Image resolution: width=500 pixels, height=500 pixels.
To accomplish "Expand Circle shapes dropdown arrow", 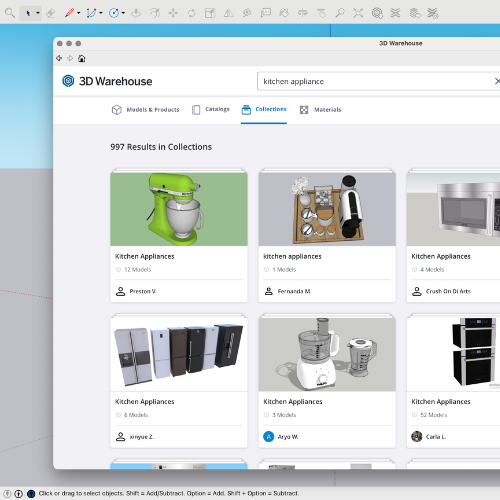I will (123, 13).
